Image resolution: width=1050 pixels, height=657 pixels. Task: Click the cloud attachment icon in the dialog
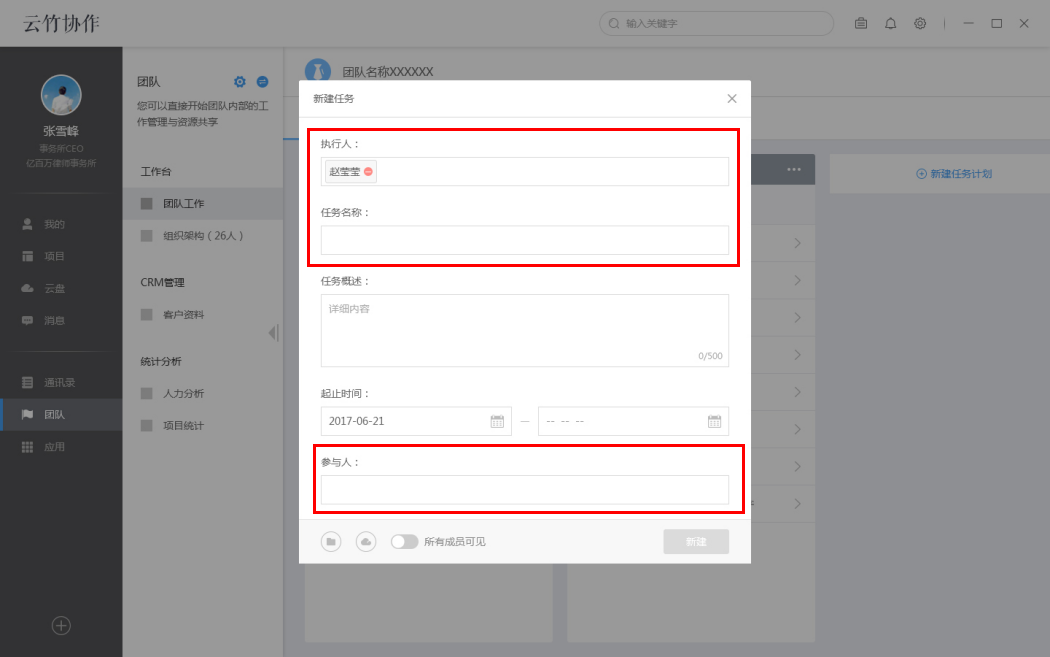[365, 540]
